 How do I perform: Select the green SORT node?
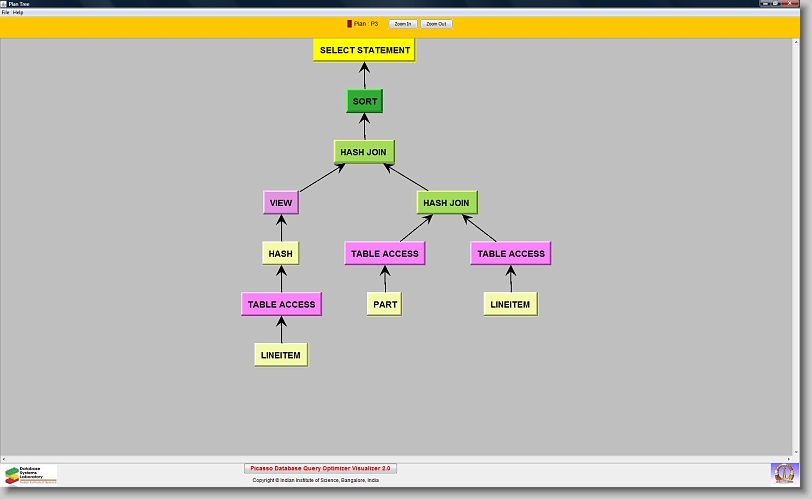tap(364, 101)
